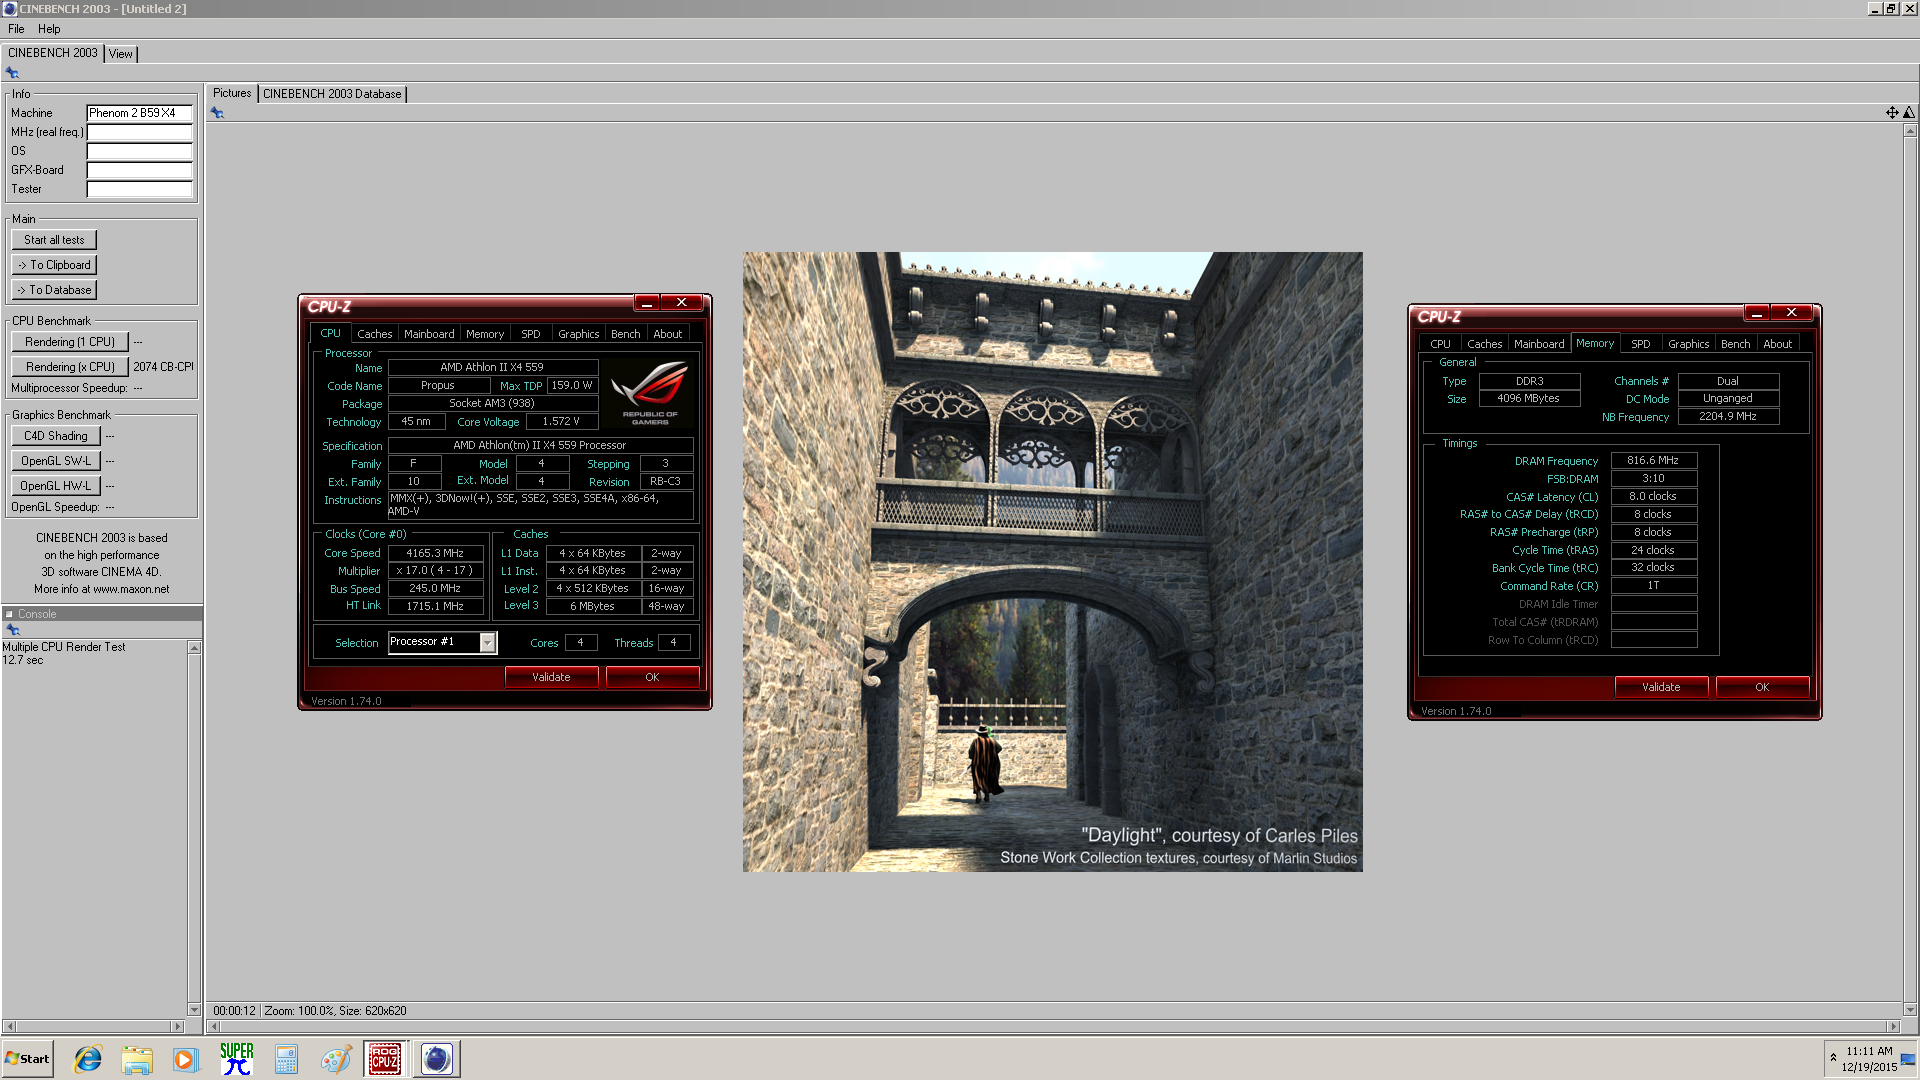Click the OS input field
Image resolution: width=1920 pixels, height=1080 pixels.
tap(139, 151)
